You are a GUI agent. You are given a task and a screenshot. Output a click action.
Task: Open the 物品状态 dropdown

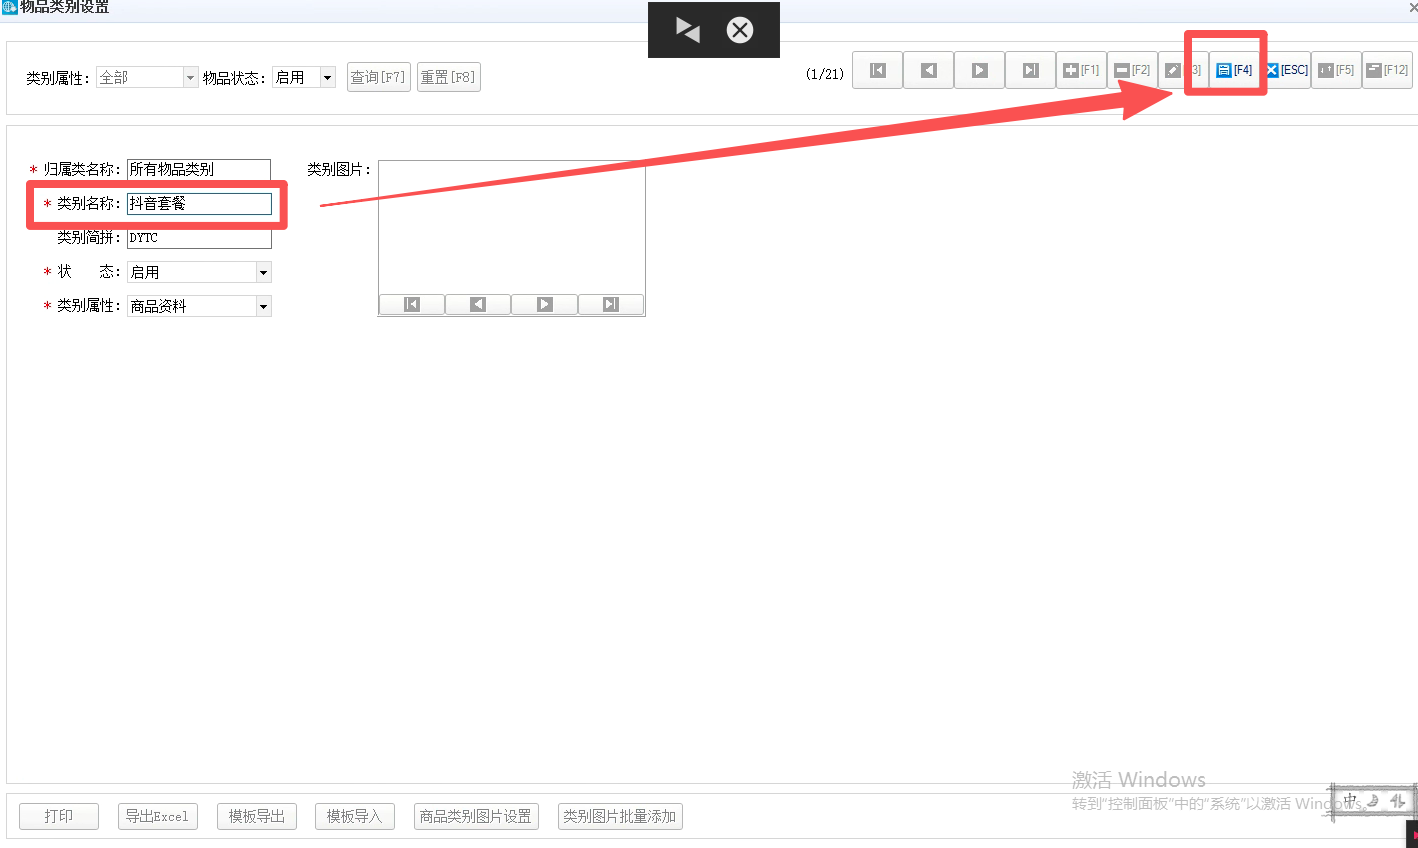point(327,77)
